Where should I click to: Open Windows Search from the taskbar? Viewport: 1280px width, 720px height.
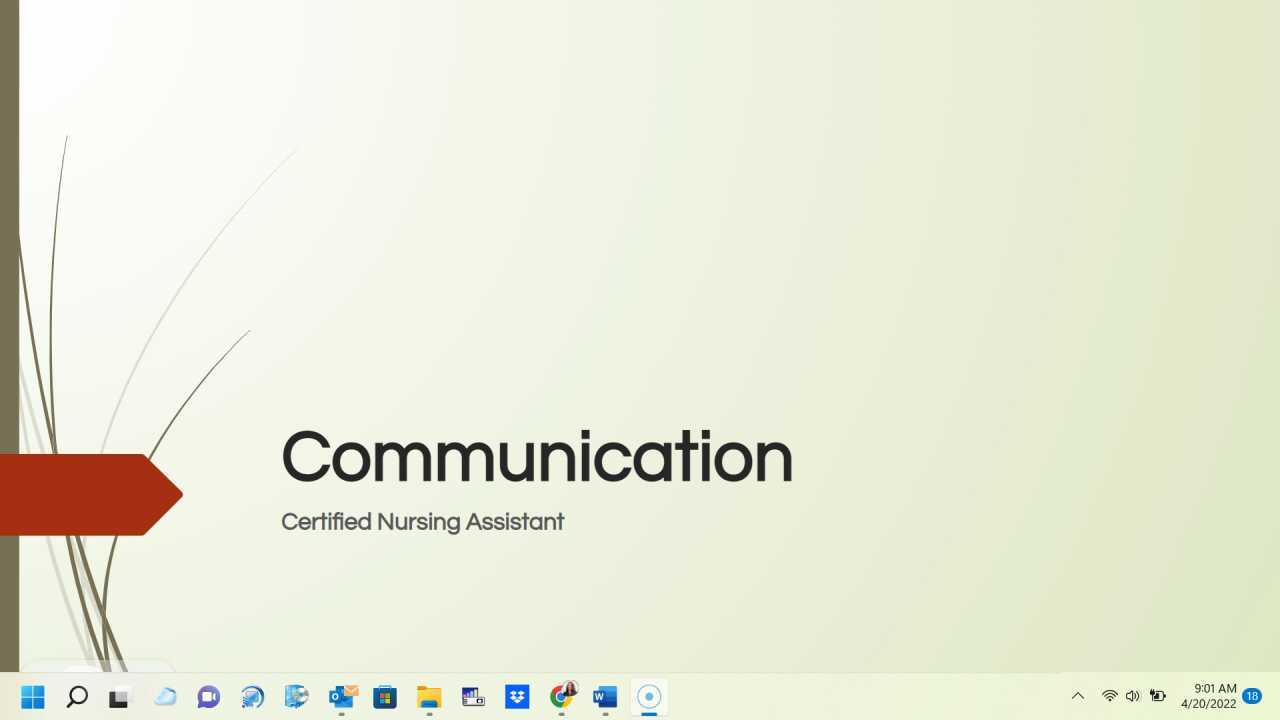click(x=76, y=697)
